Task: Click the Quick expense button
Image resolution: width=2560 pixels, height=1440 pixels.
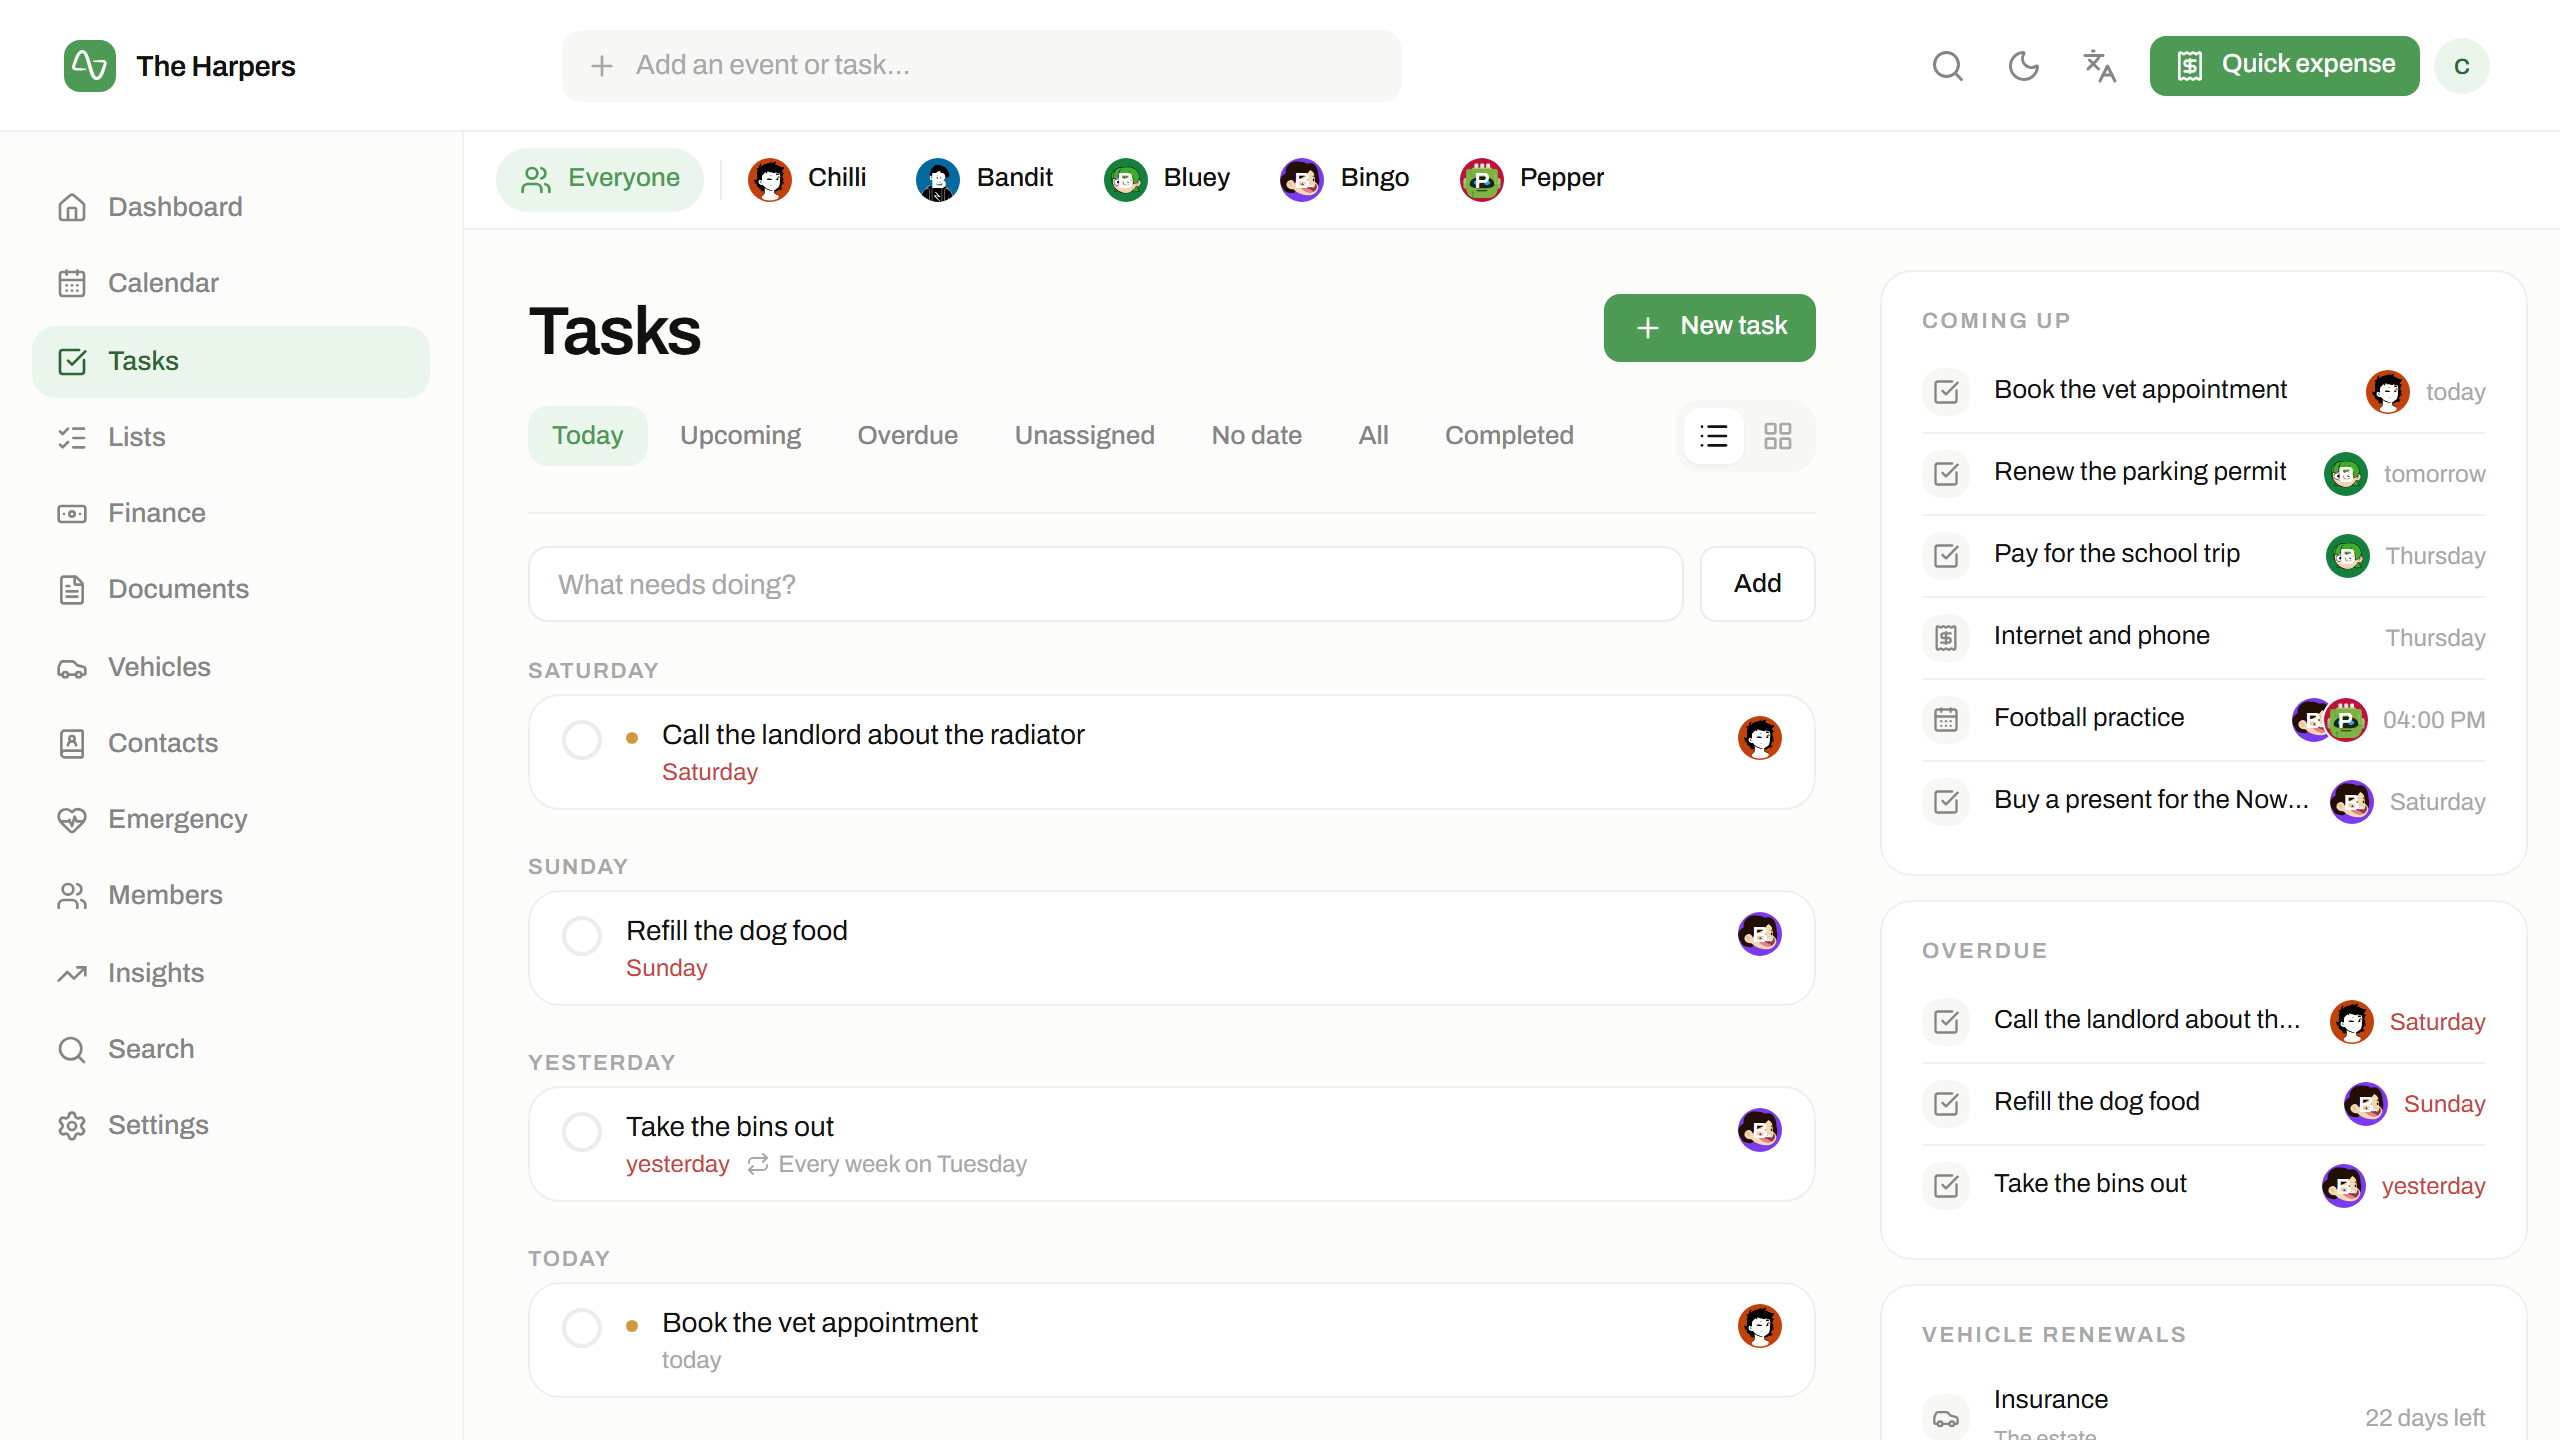Action: point(2284,66)
